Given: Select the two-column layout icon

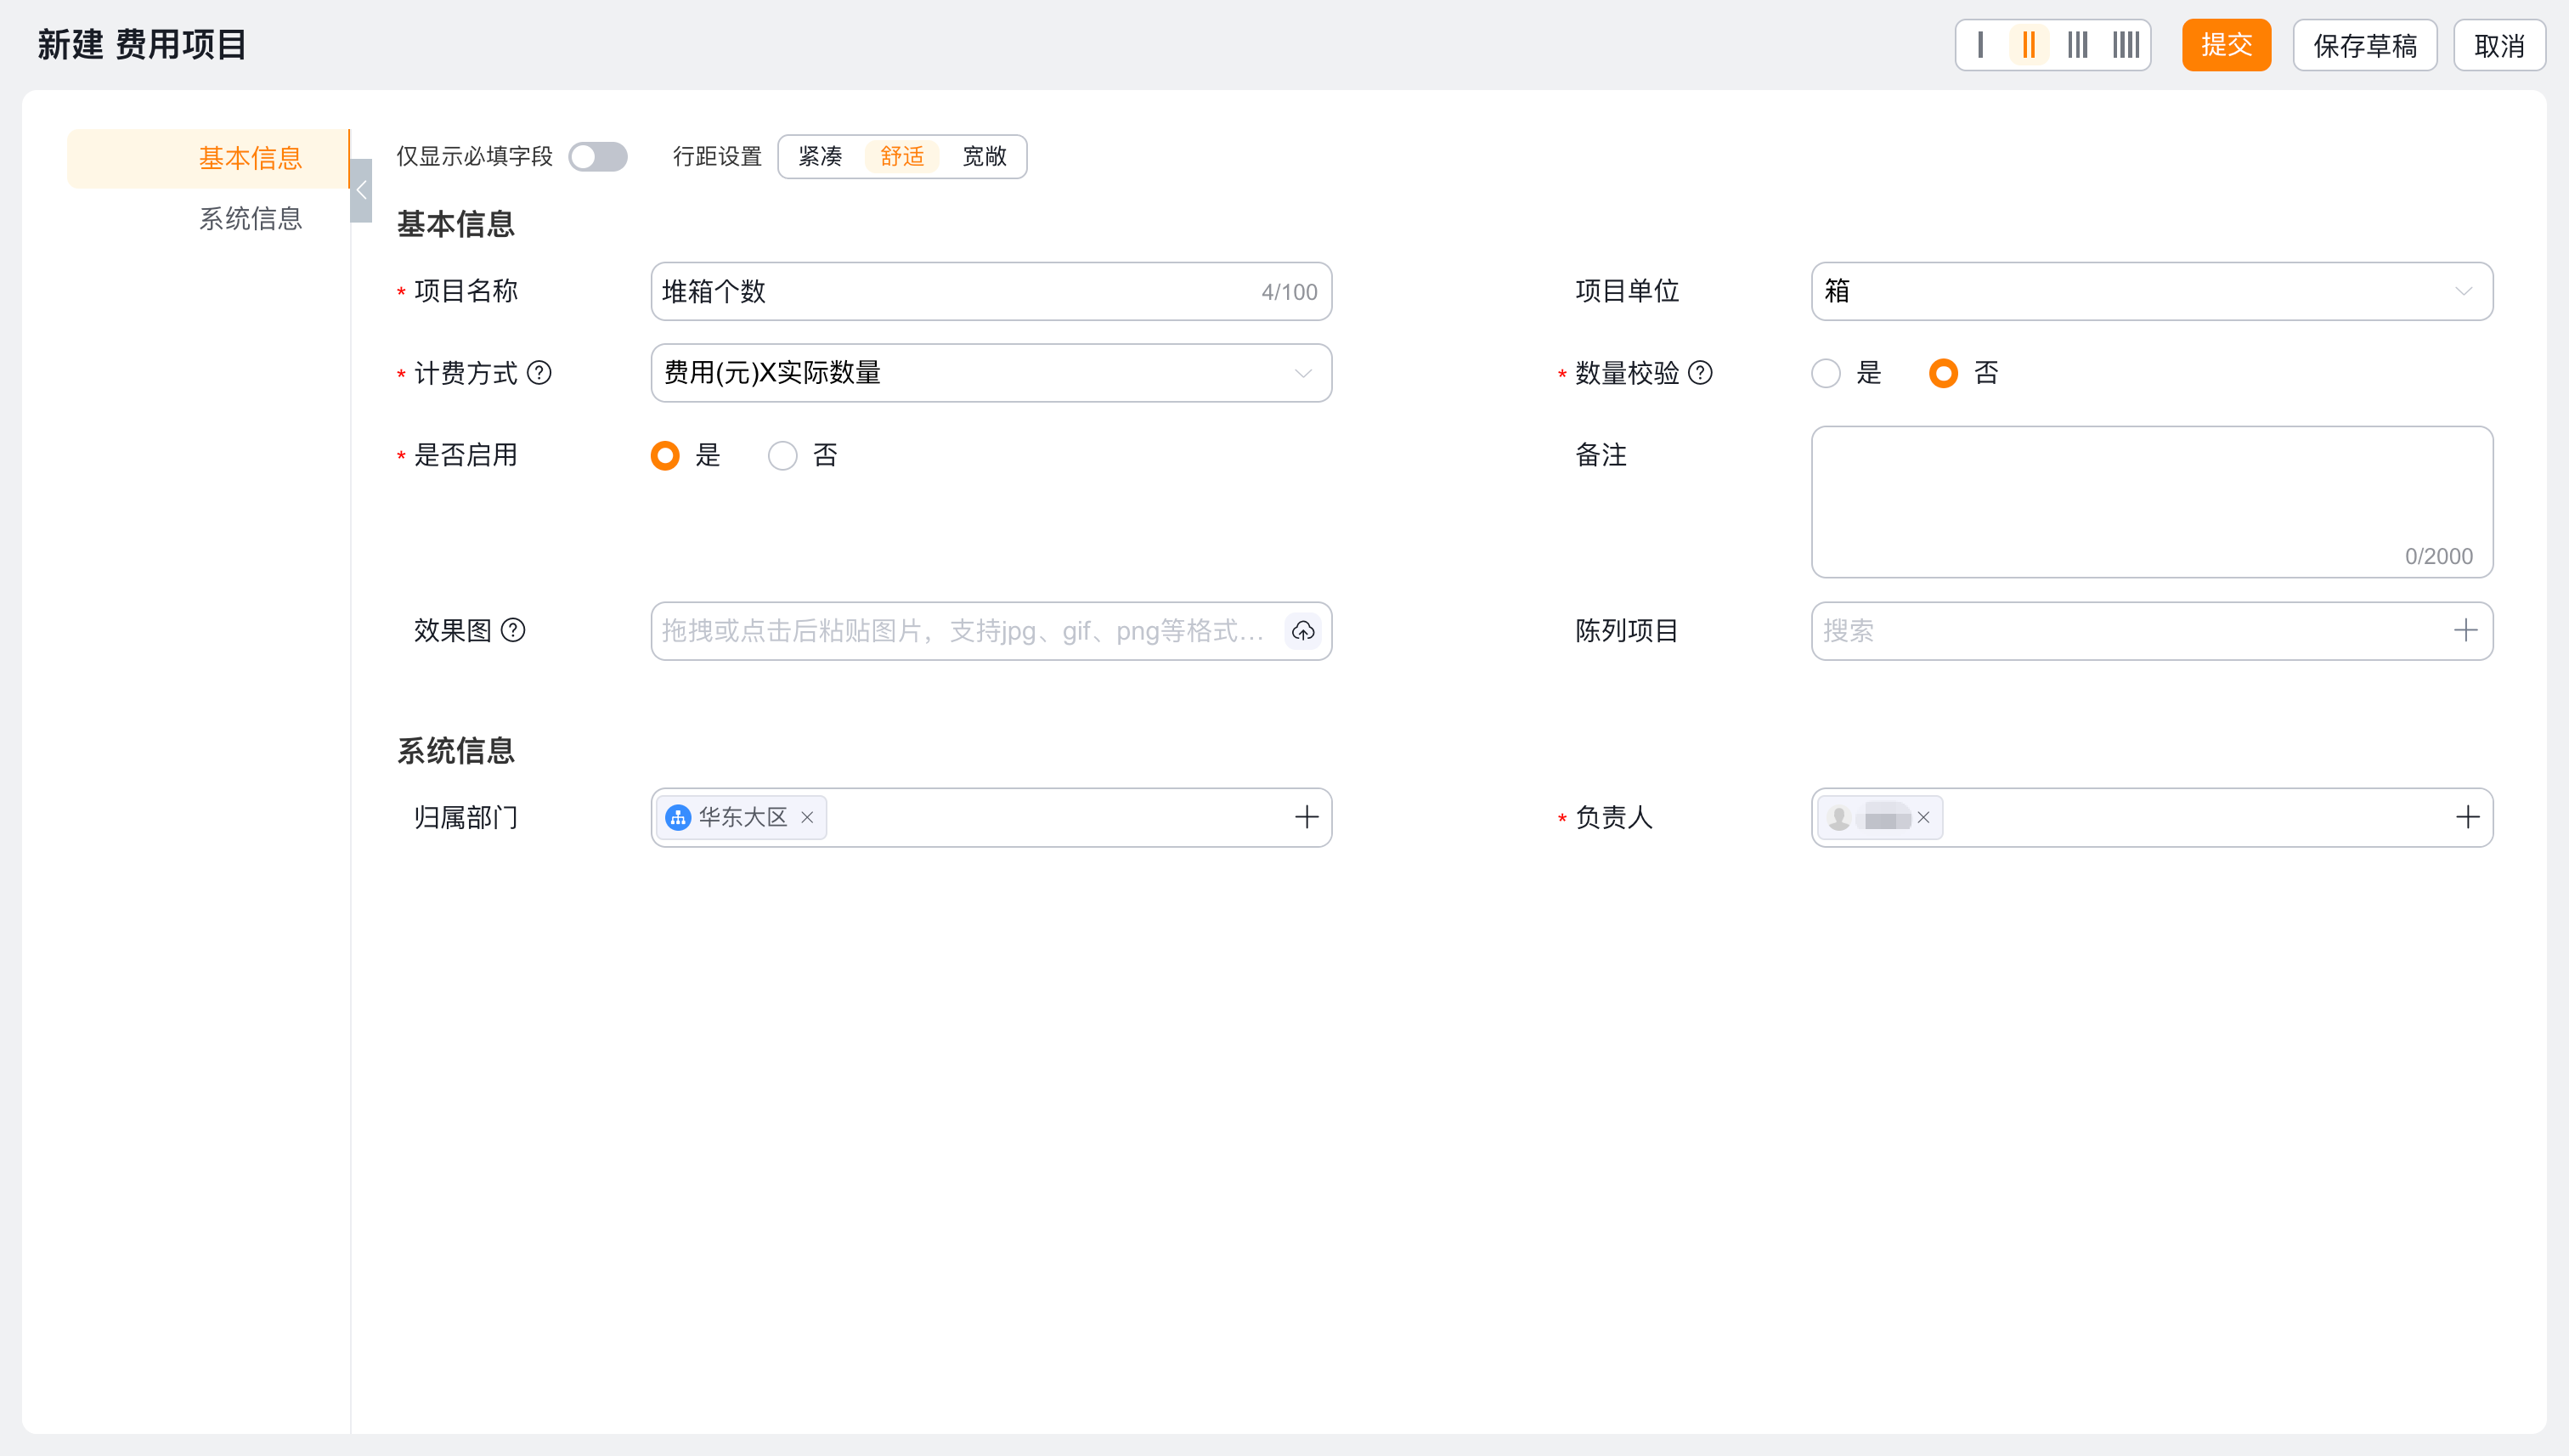Looking at the screenshot, I should pos(2029,45).
